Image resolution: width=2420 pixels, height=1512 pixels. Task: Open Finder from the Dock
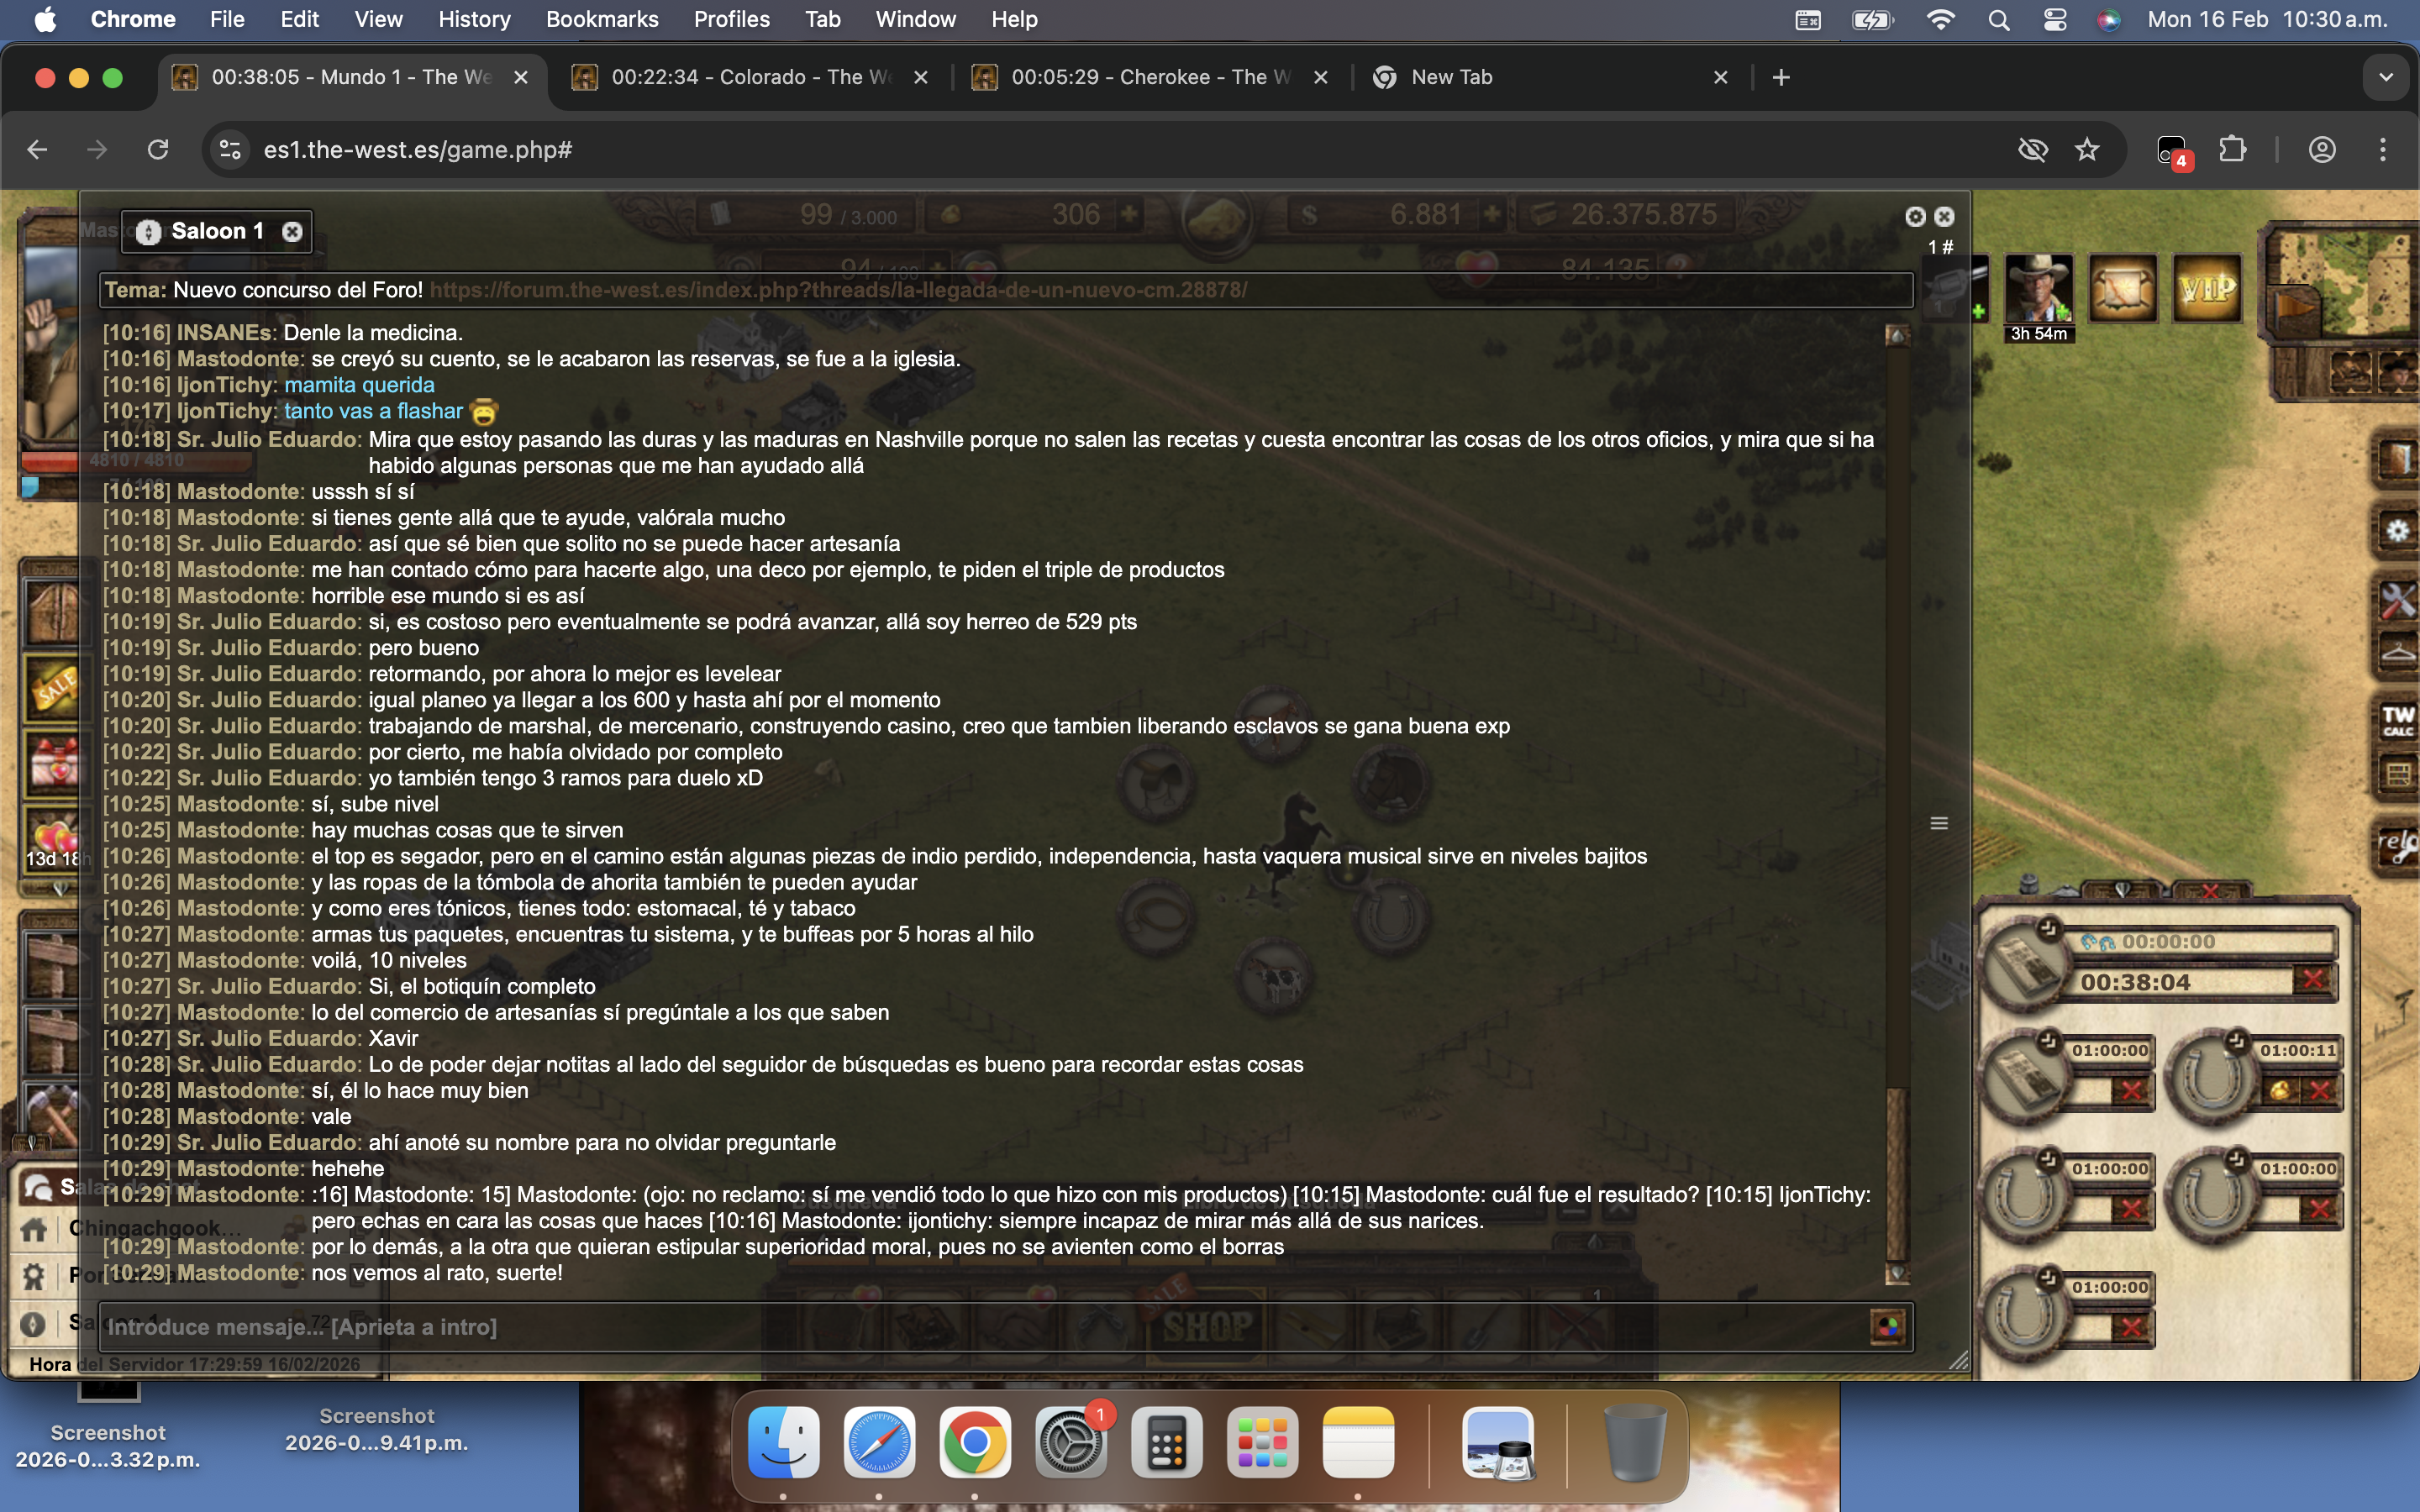784,1442
